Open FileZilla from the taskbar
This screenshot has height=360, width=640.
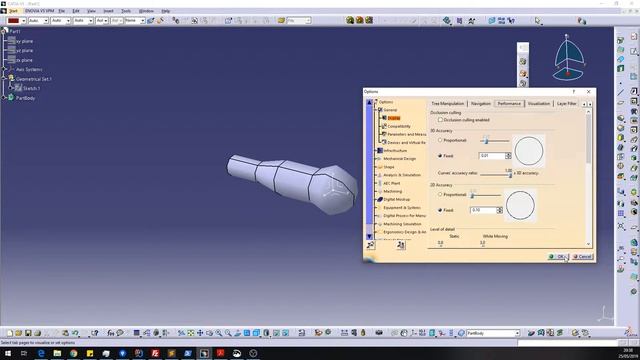click(155, 353)
